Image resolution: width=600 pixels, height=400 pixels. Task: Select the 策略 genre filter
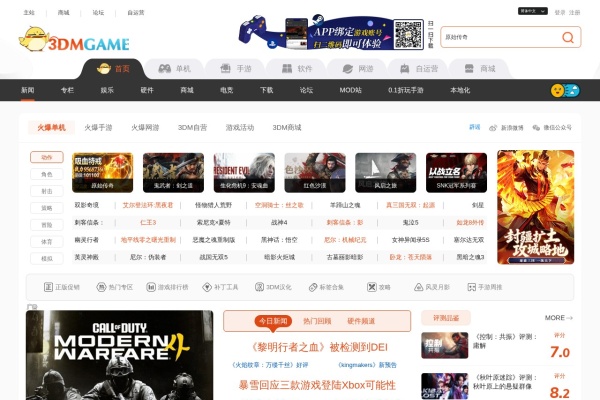(47, 208)
